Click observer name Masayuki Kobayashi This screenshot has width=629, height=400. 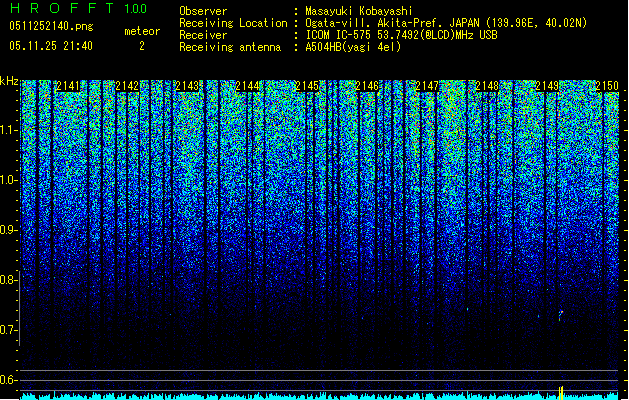(x=359, y=11)
